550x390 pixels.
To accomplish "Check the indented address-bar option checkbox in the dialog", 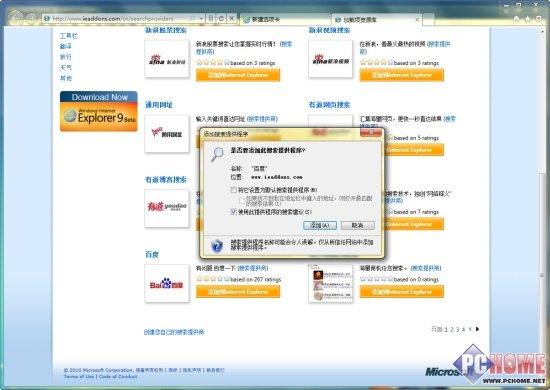I will coord(242,201).
